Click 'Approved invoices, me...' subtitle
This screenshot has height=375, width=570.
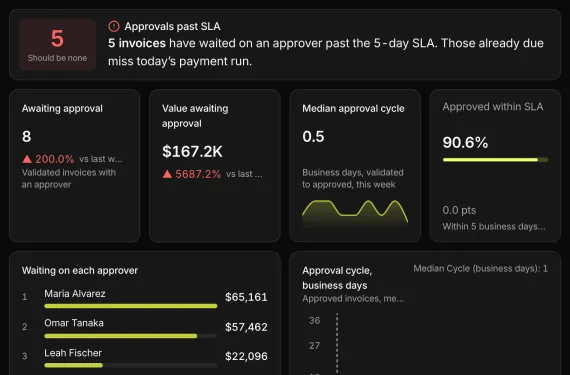(353, 299)
